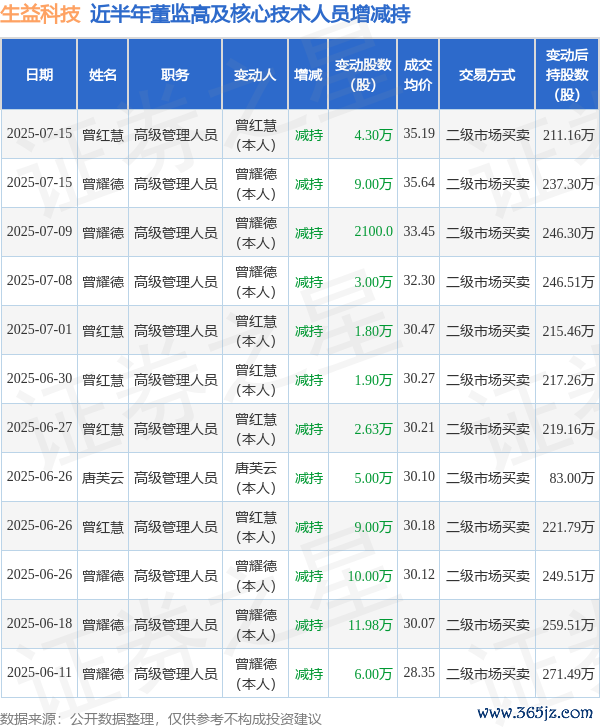Click the 2025-07-01 date cell
Image resolution: width=600 pixels, height=728 pixels.
pyautogui.click(x=39, y=329)
